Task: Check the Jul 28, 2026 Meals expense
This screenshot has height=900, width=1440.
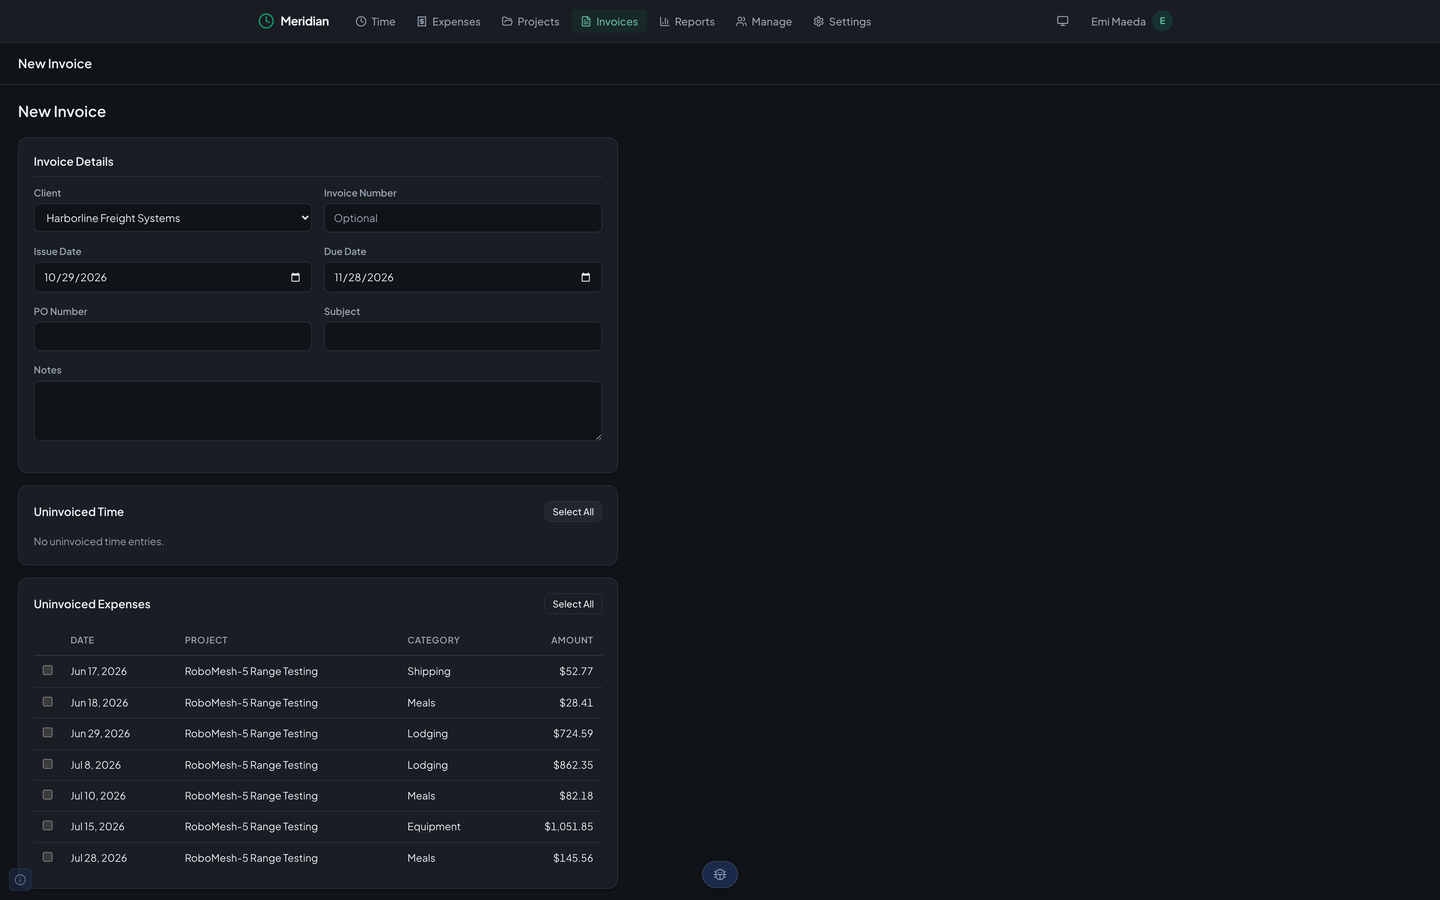Action: pyautogui.click(x=47, y=857)
